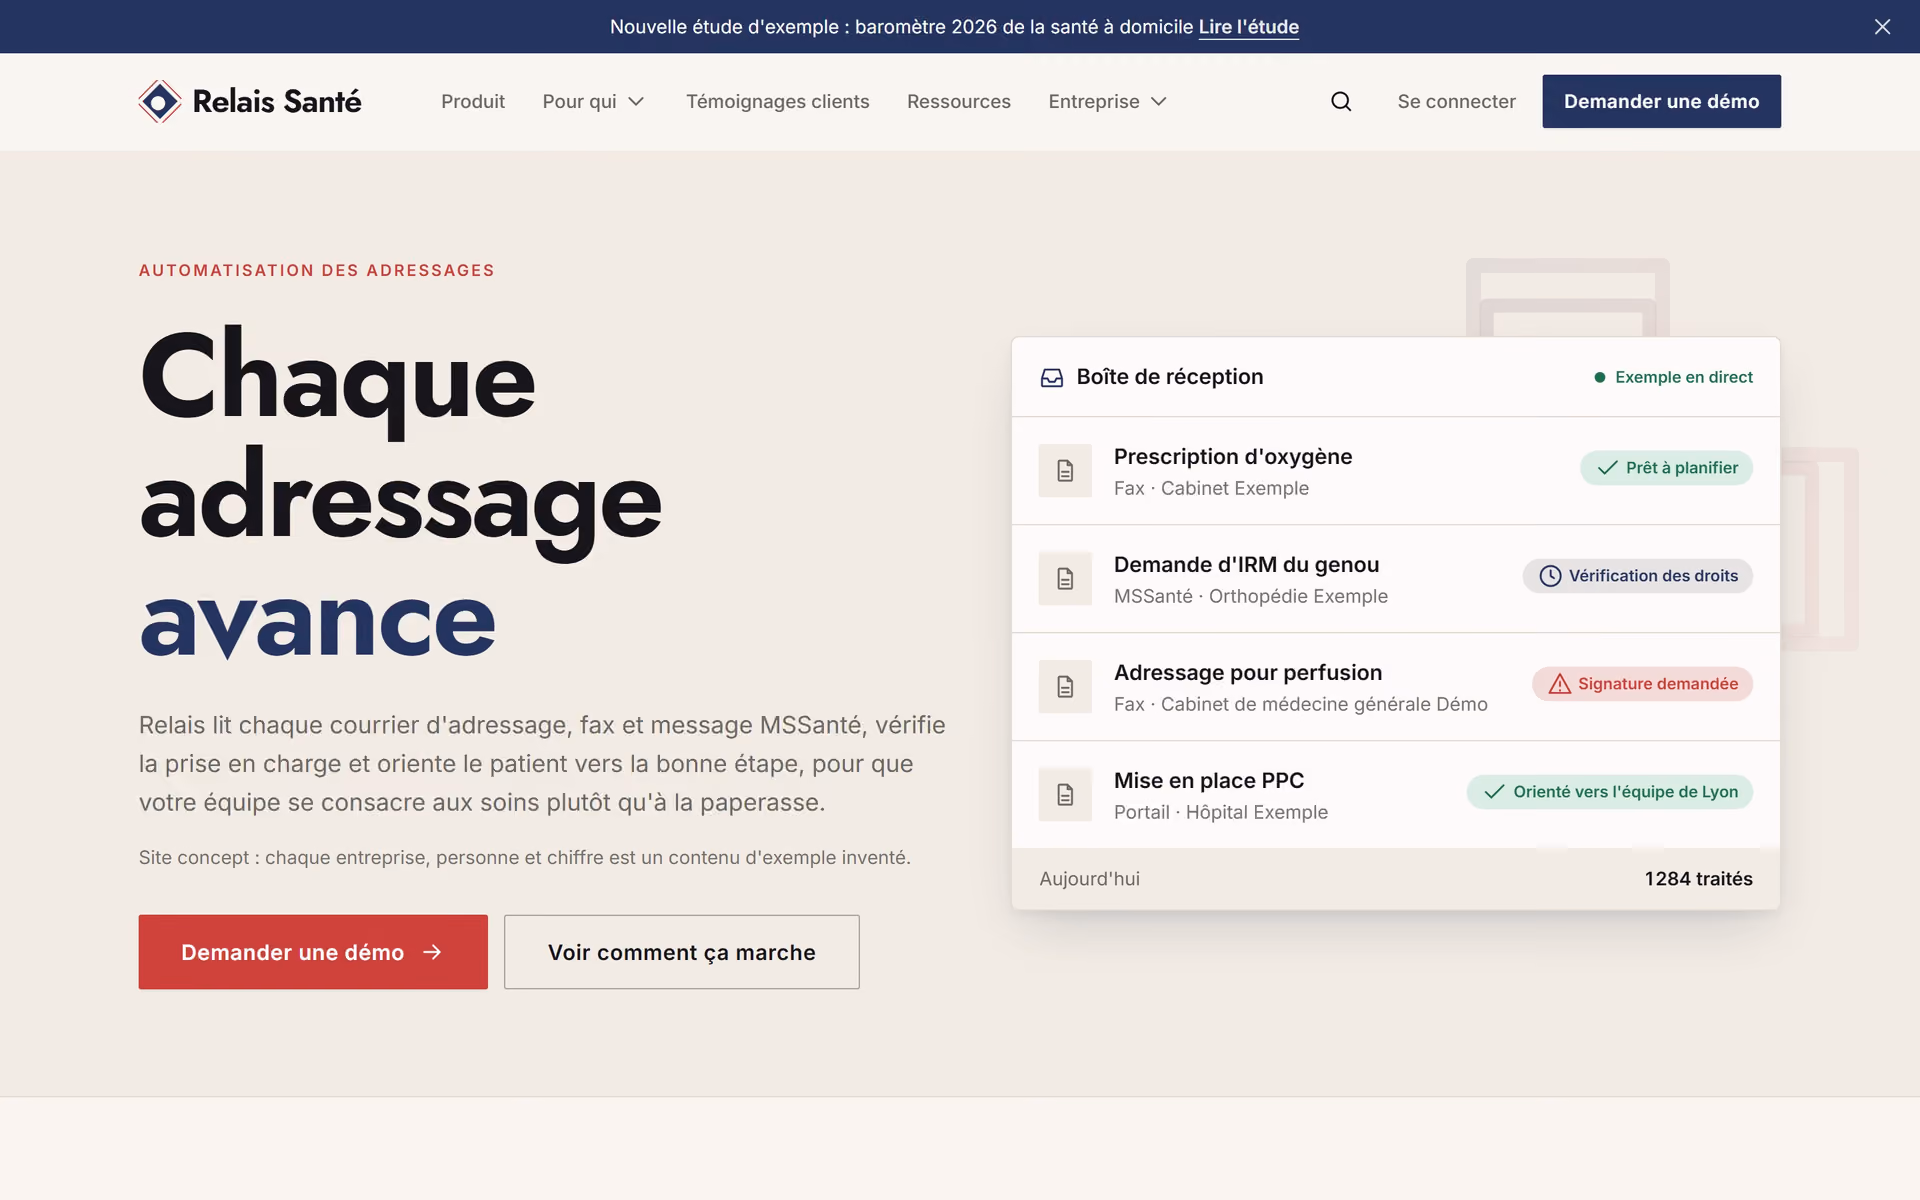
Task: Go to Témoignages clients page
Action: [x=777, y=101]
